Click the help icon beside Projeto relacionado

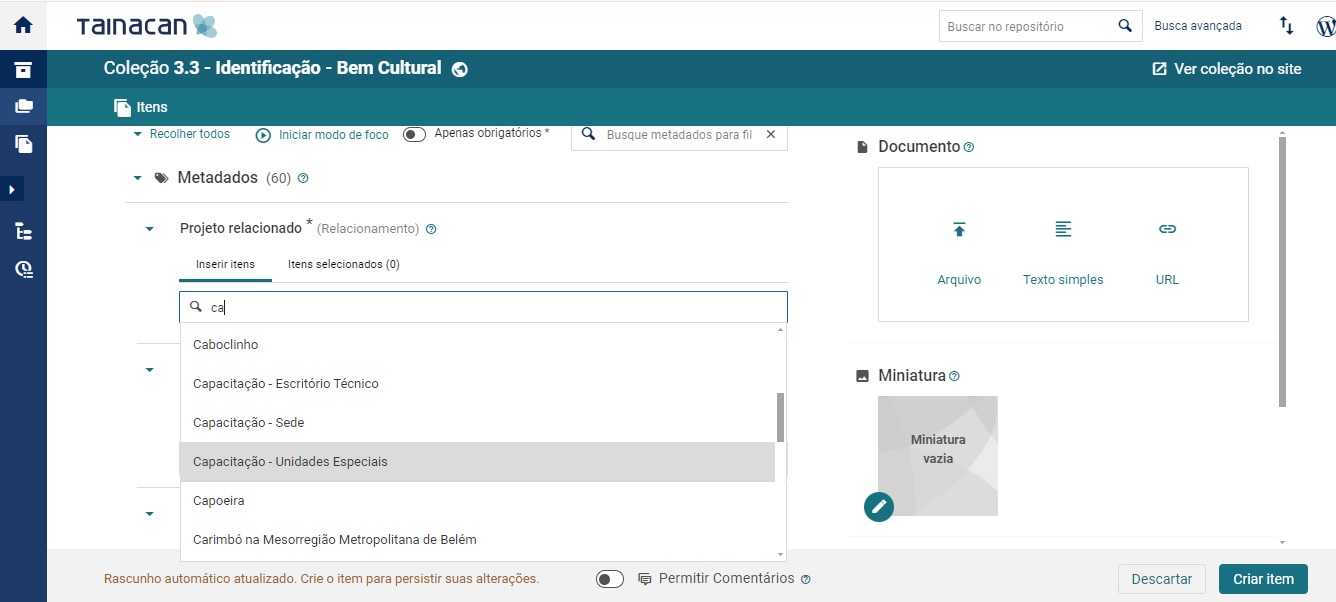[x=431, y=229]
